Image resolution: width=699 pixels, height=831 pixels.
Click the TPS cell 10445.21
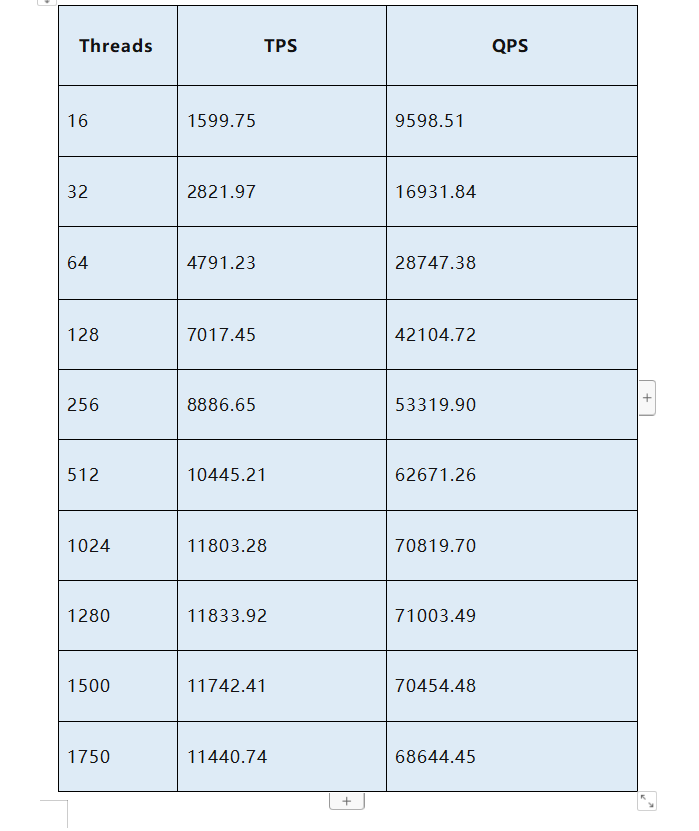tap(281, 475)
